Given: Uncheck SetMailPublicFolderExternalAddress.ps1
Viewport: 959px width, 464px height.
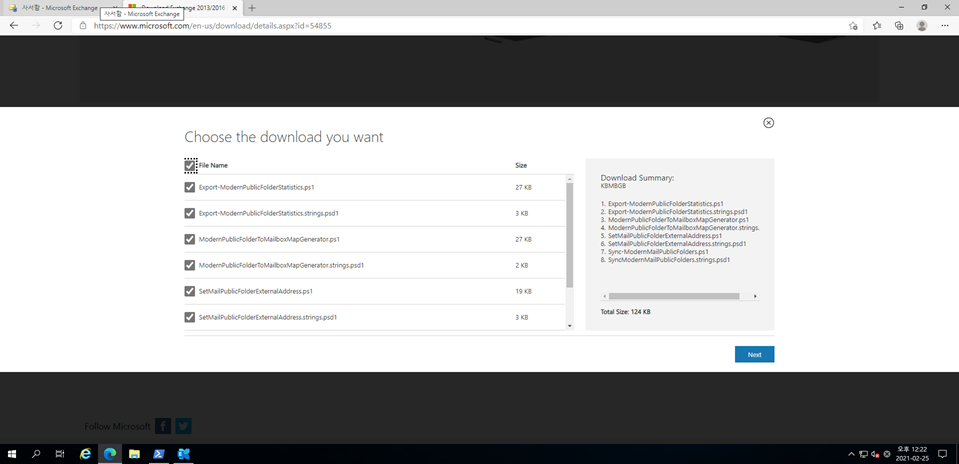Looking at the screenshot, I should pos(190,291).
